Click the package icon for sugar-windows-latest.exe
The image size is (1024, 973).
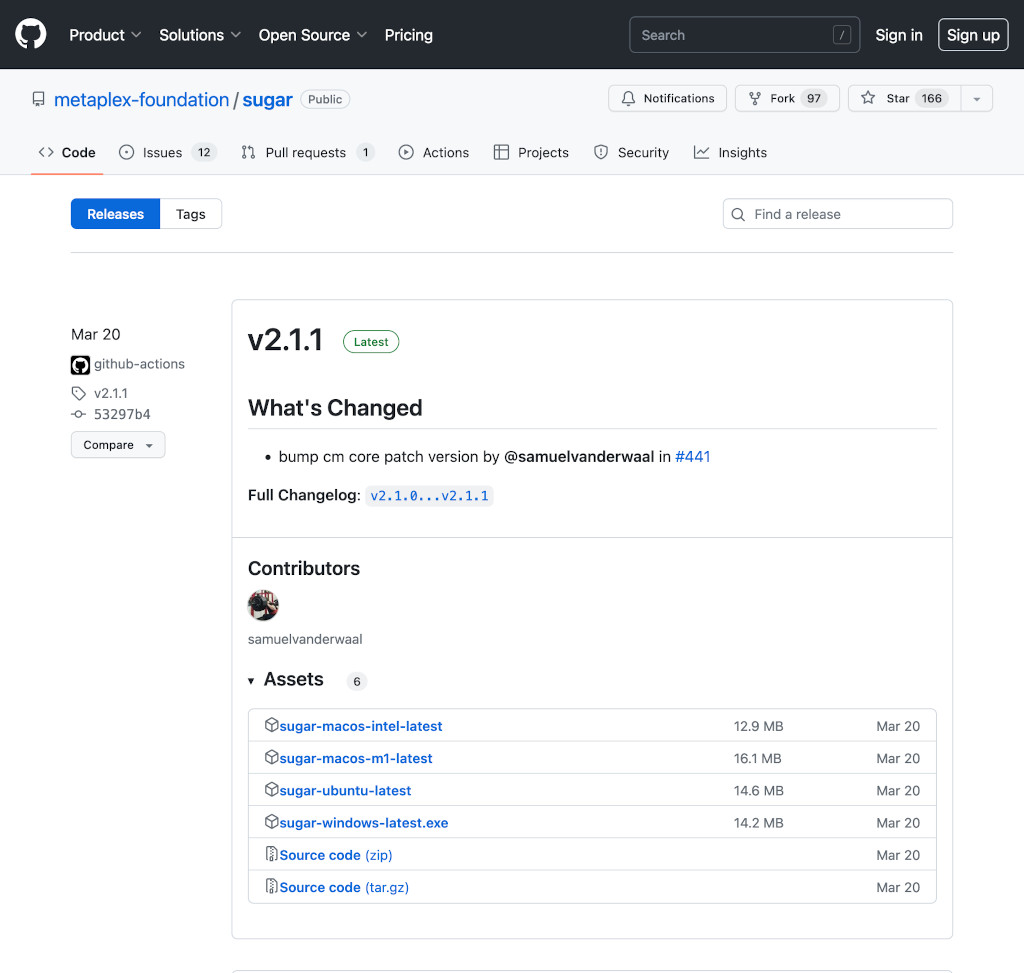pyautogui.click(x=272, y=821)
